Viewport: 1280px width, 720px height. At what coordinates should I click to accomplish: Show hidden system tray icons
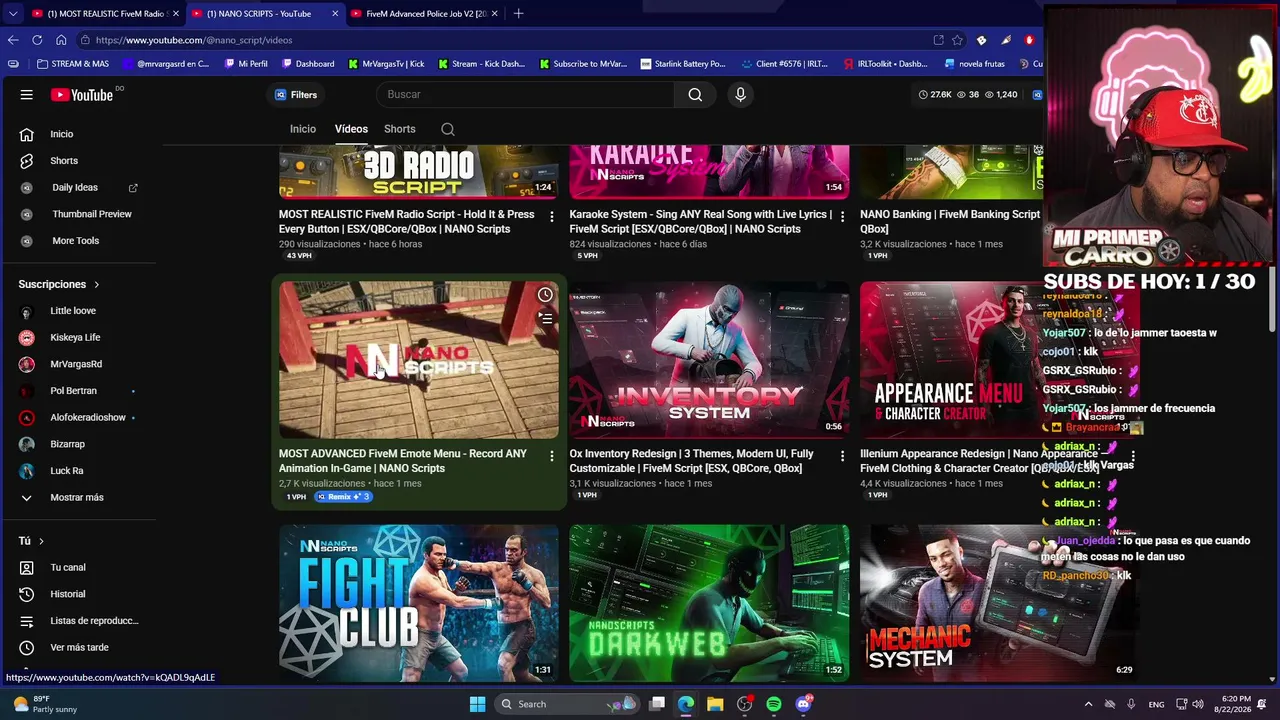click(x=1088, y=704)
